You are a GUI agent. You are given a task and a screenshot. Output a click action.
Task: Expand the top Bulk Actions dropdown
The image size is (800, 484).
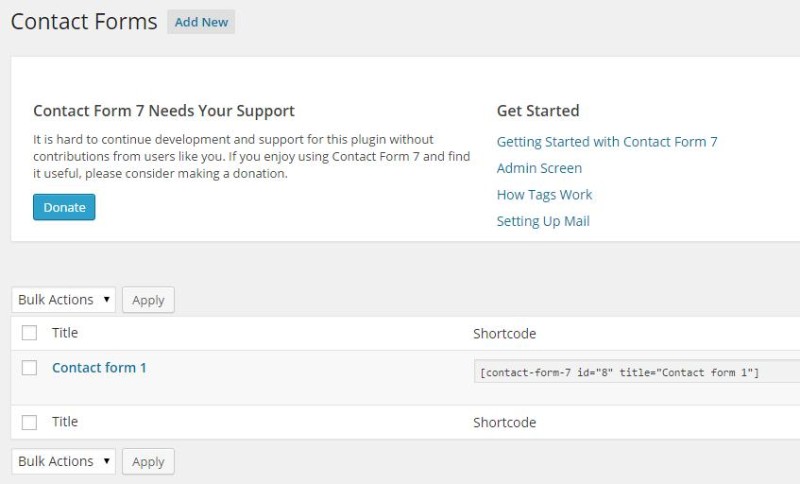pos(64,300)
